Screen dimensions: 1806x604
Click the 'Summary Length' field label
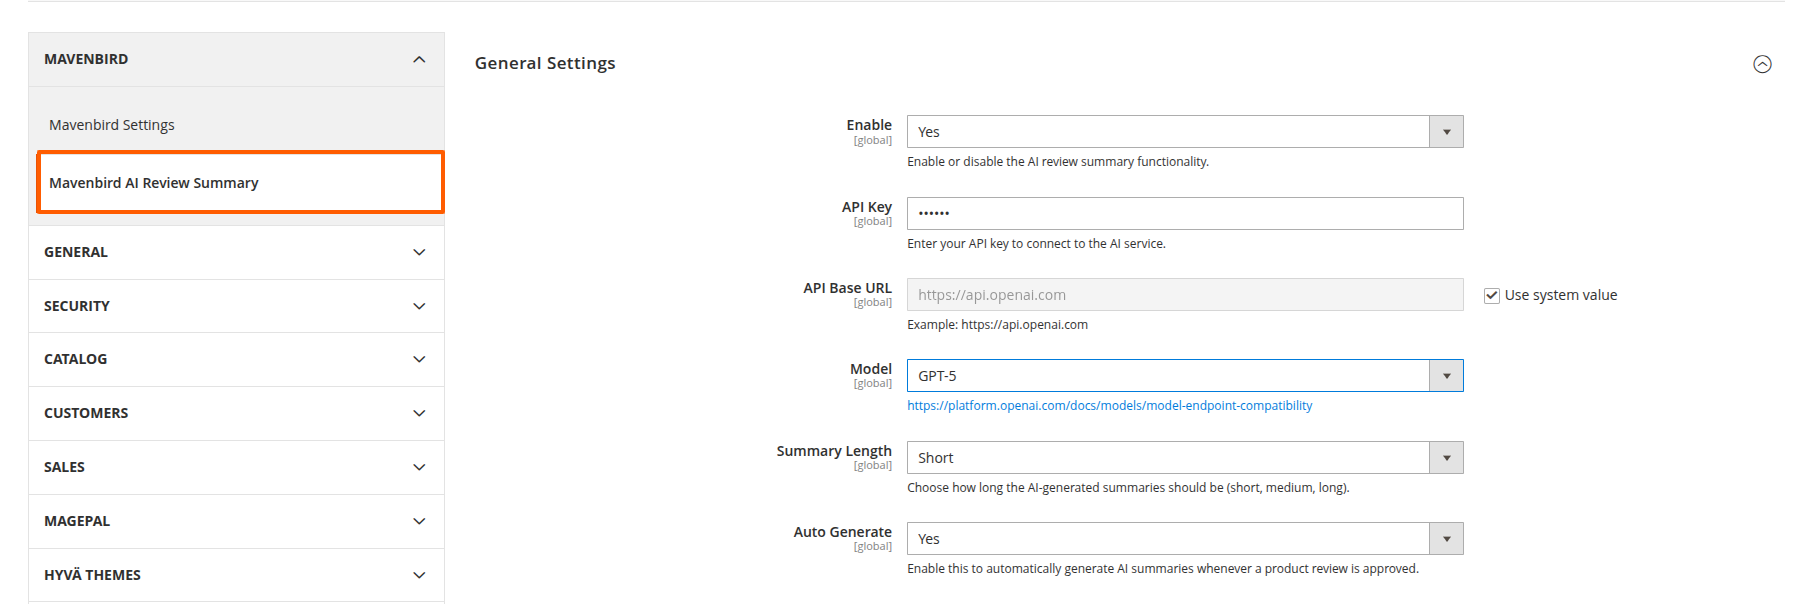(x=834, y=451)
